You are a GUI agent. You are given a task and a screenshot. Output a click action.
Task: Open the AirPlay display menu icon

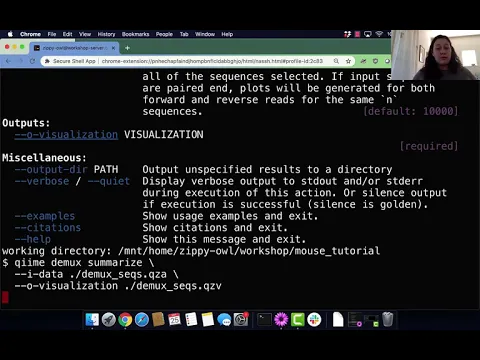[368, 34]
